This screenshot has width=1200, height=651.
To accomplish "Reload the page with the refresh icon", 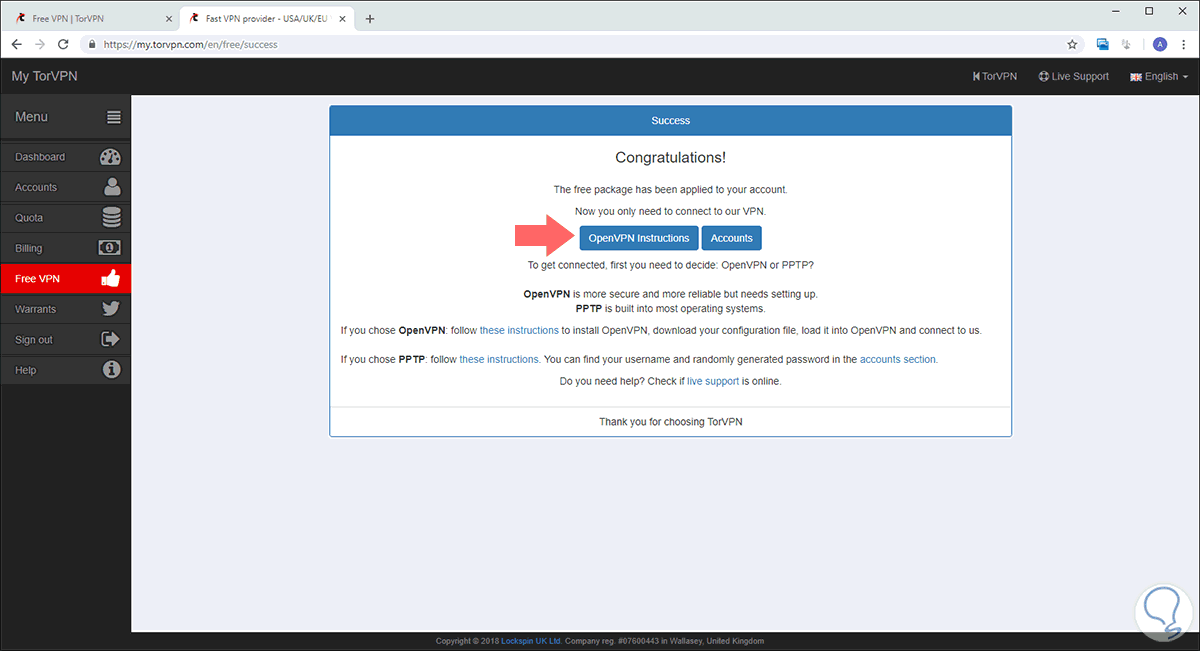I will coord(64,44).
